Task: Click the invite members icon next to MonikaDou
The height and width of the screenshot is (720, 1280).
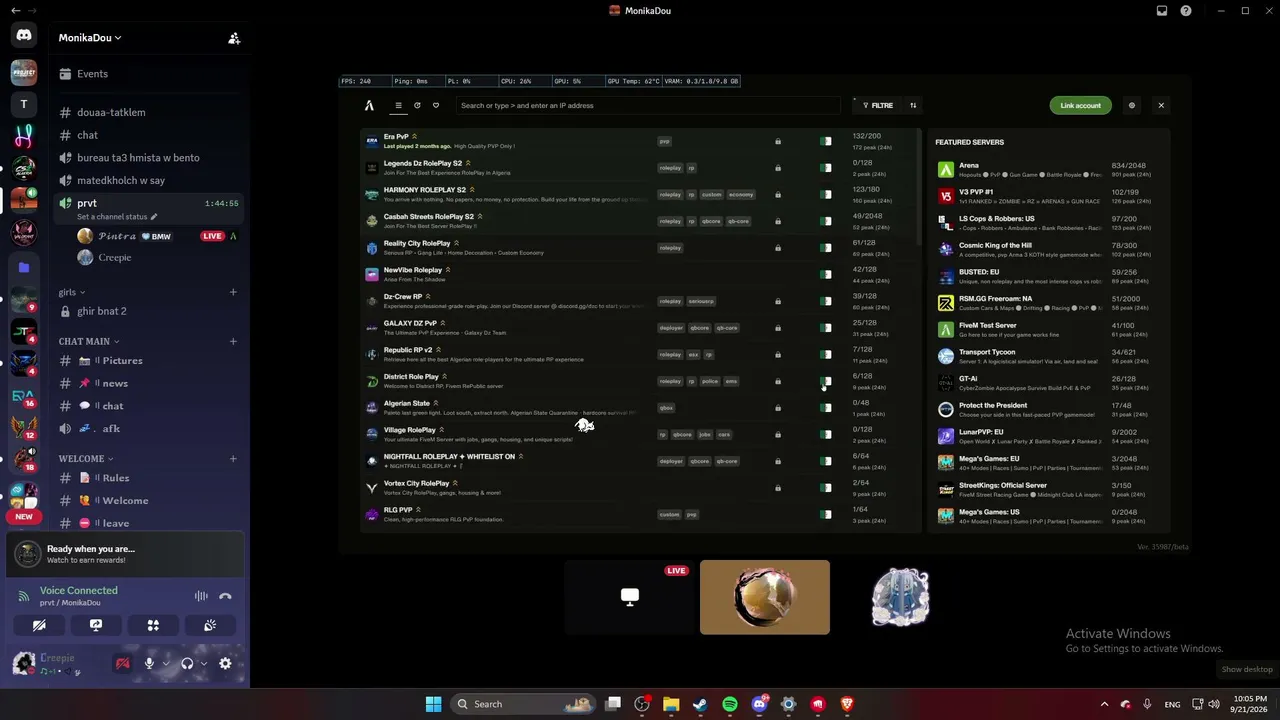Action: click(234, 38)
